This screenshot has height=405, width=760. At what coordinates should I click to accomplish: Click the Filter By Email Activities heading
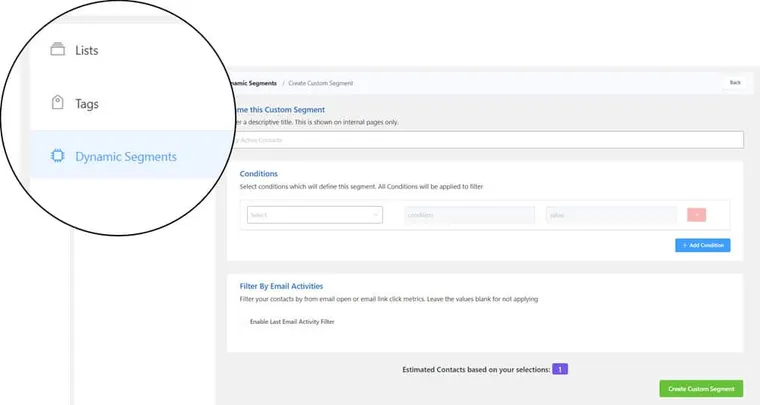[281, 286]
